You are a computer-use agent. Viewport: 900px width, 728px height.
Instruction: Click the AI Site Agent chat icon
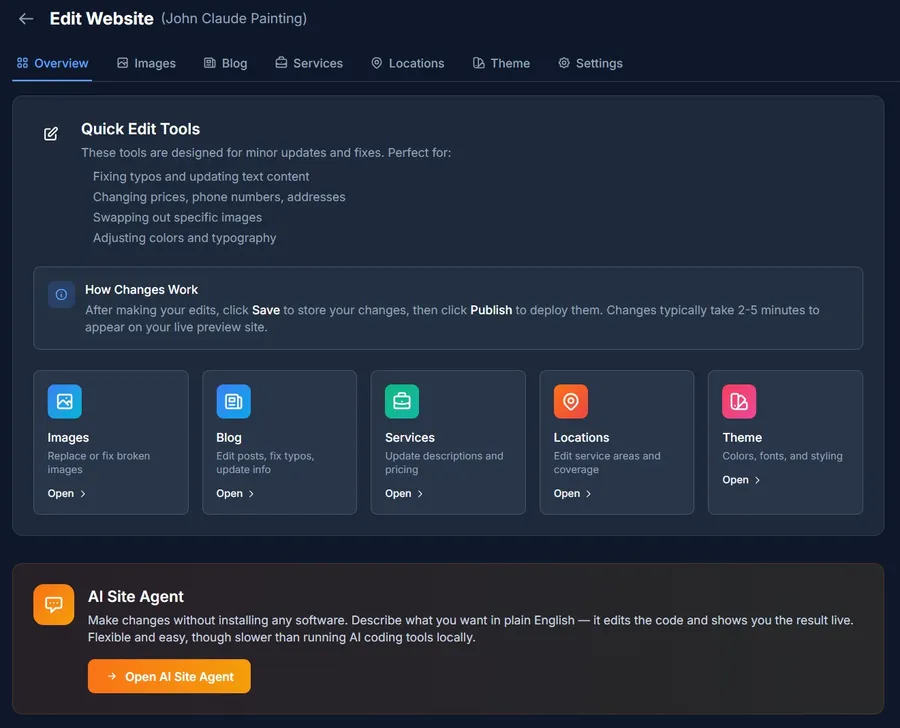tap(54, 604)
